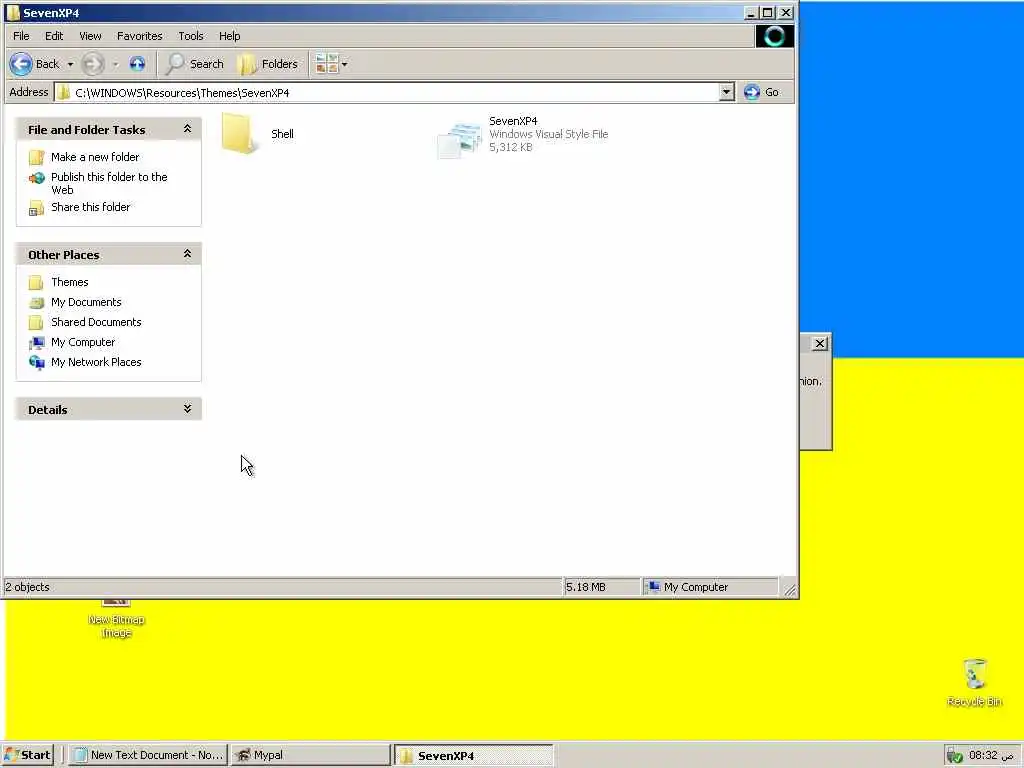Click 2 objects status bar text

(x=27, y=587)
